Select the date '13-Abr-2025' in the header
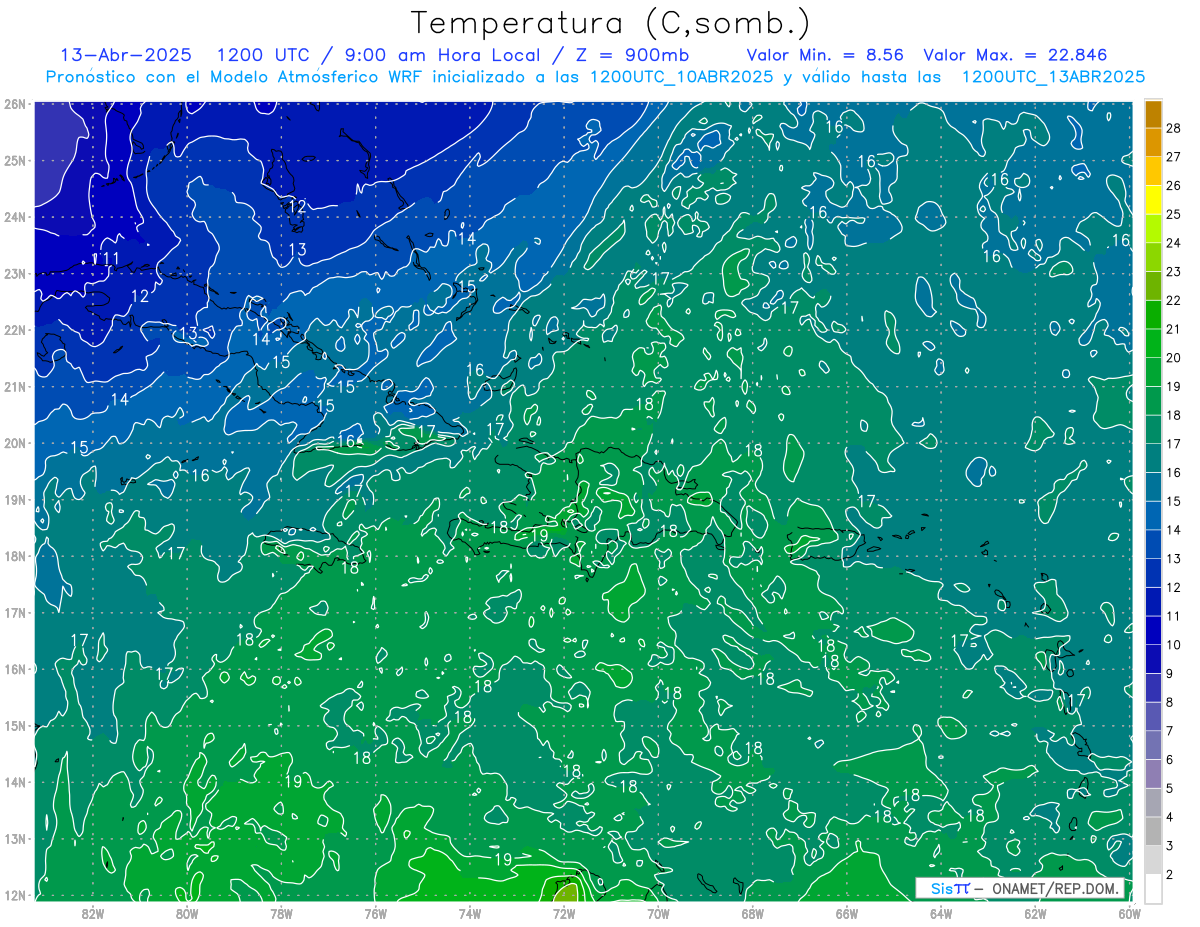The width and height of the screenshot is (1200, 927). (x=126, y=55)
